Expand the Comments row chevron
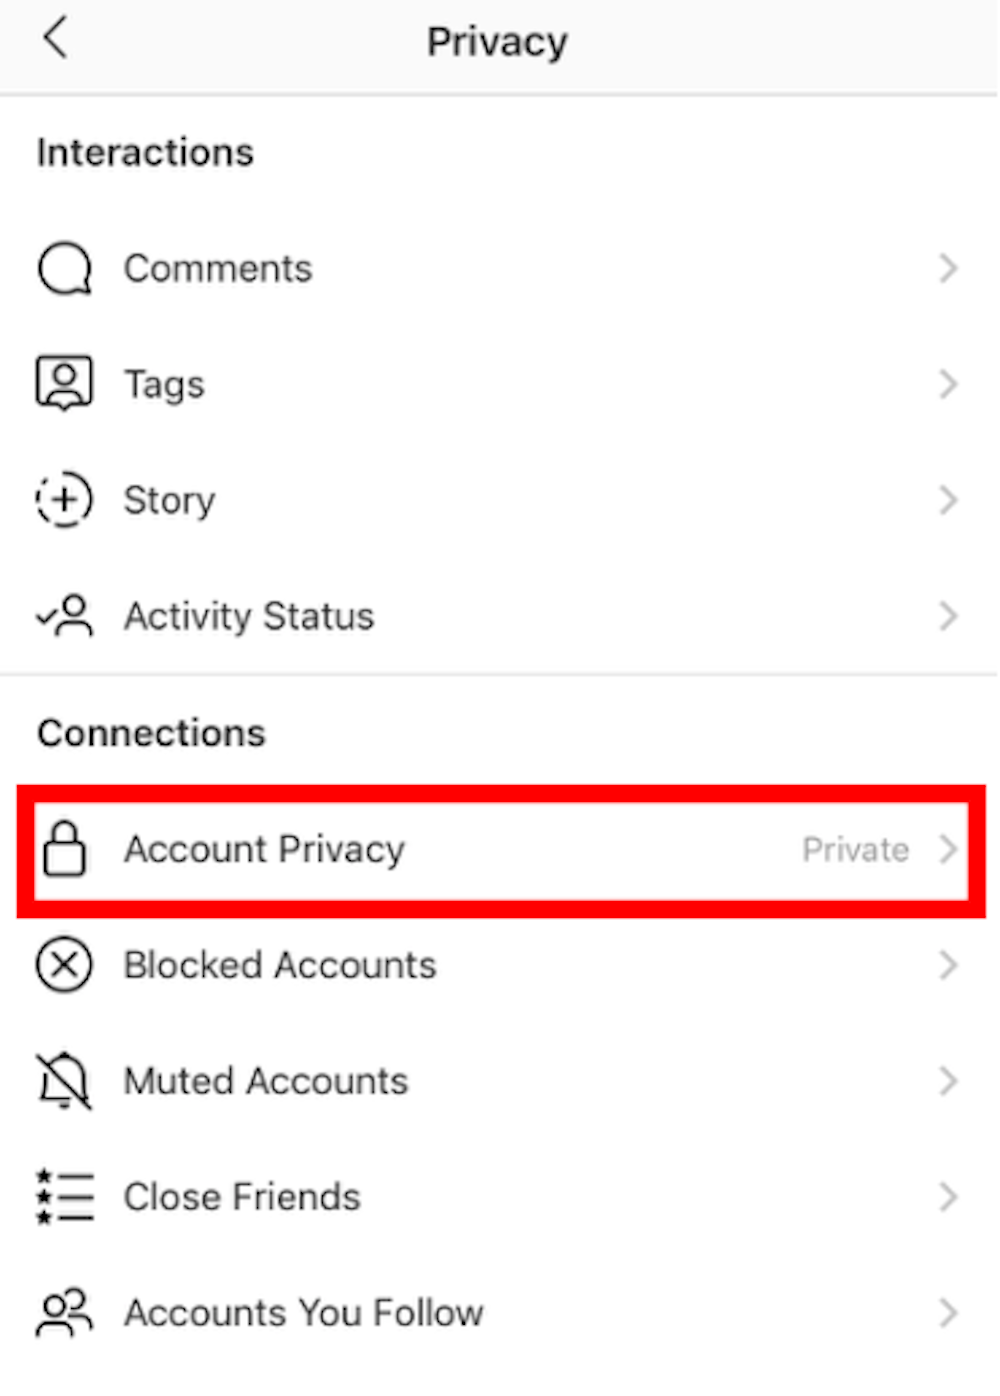Screen dimensions: 1000x1396 pyautogui.click(x=948, y=268)
